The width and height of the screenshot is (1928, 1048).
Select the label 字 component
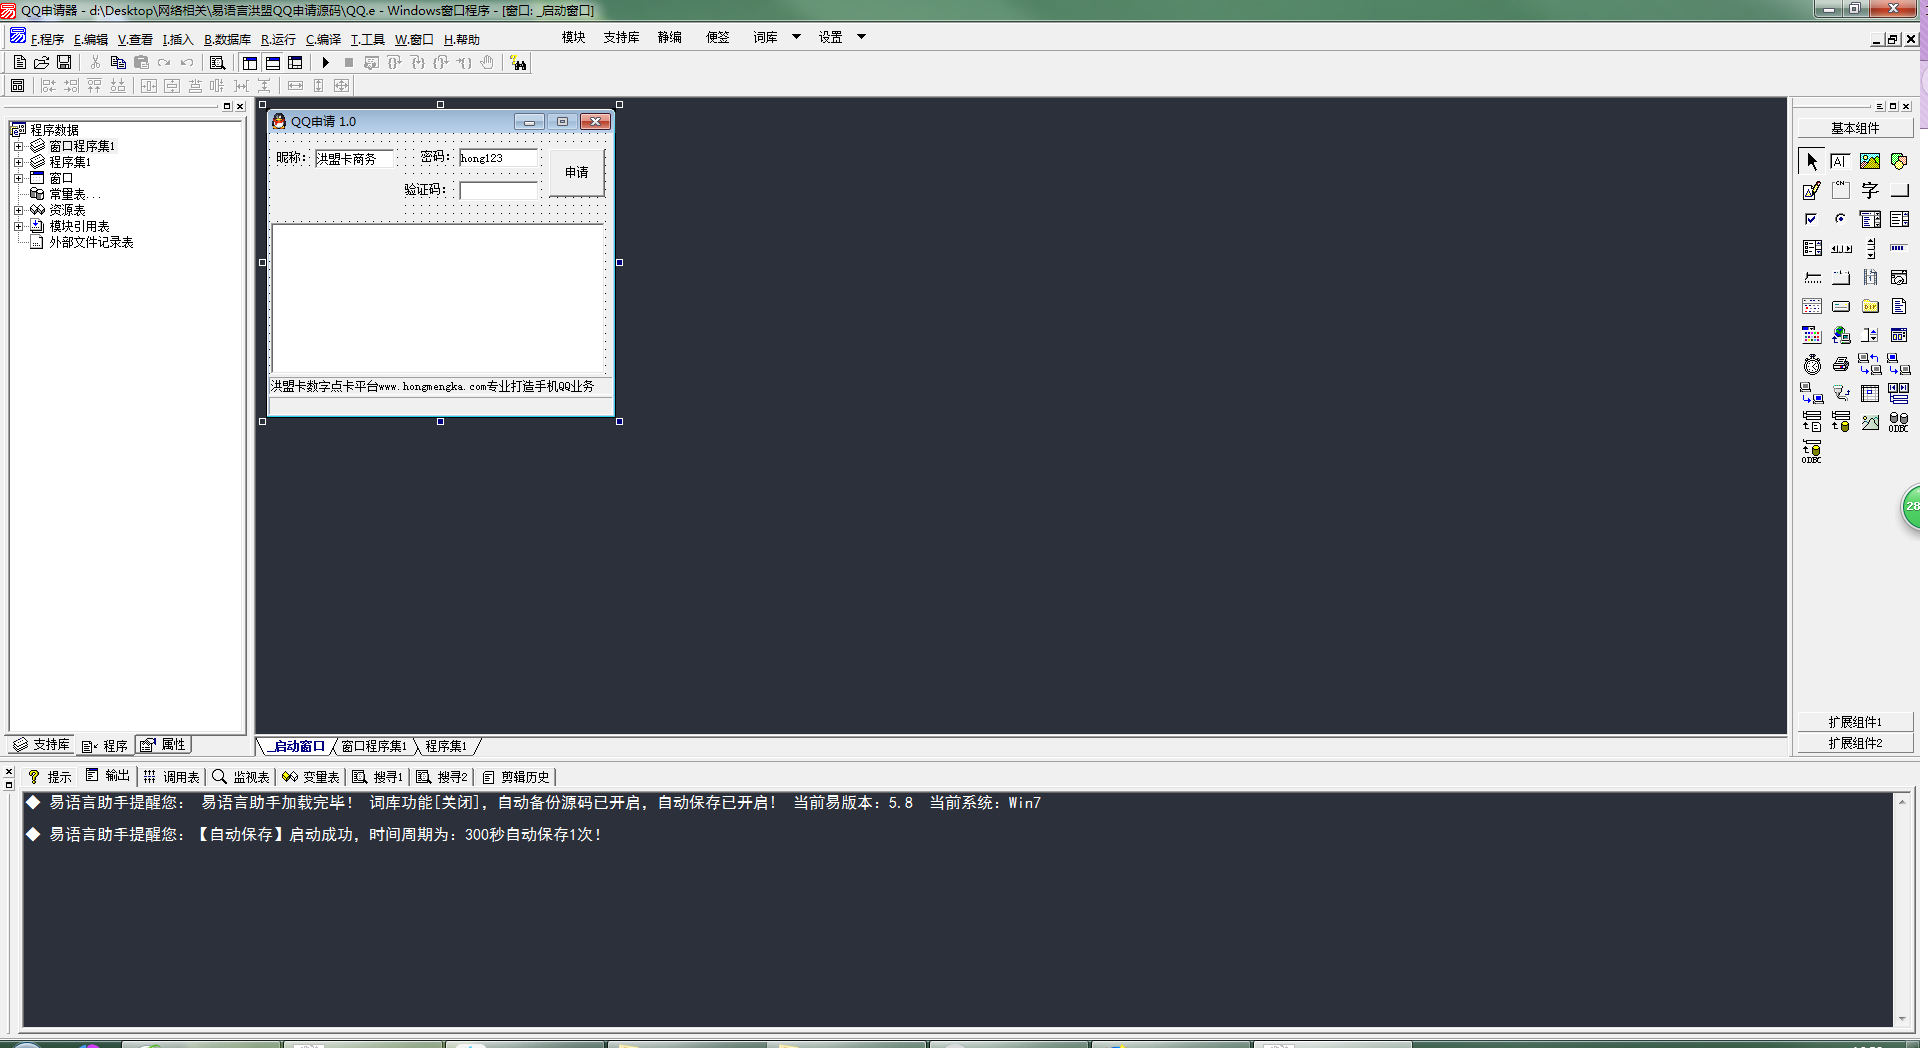click(x=1869, y=190)
